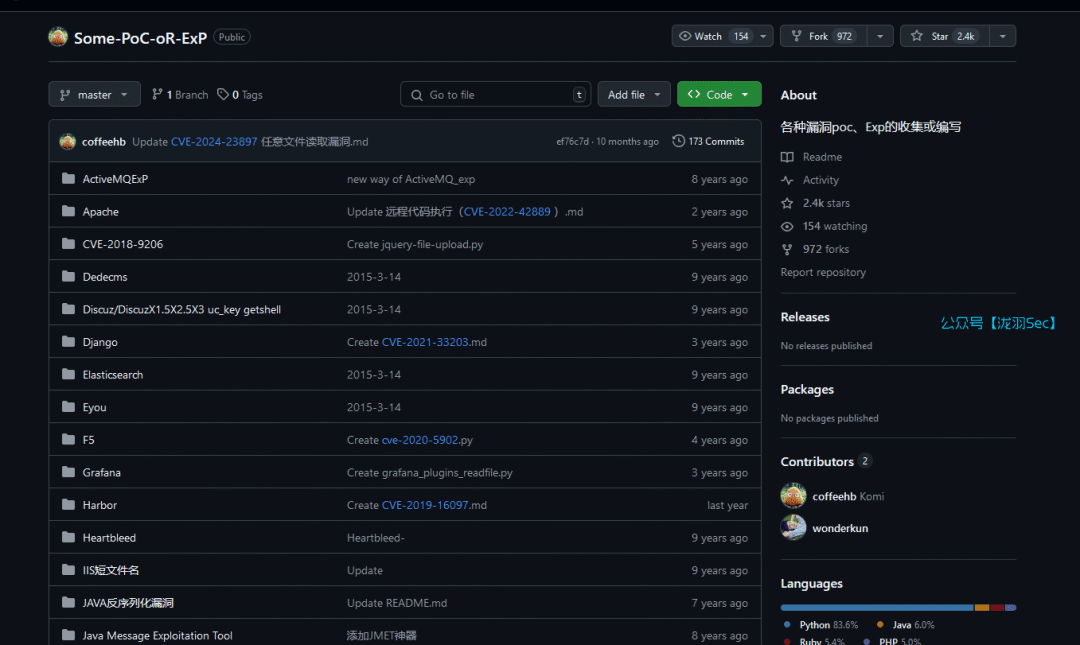Click the Python segment of languages bar
1080x645 pixels.
point(877,607)
